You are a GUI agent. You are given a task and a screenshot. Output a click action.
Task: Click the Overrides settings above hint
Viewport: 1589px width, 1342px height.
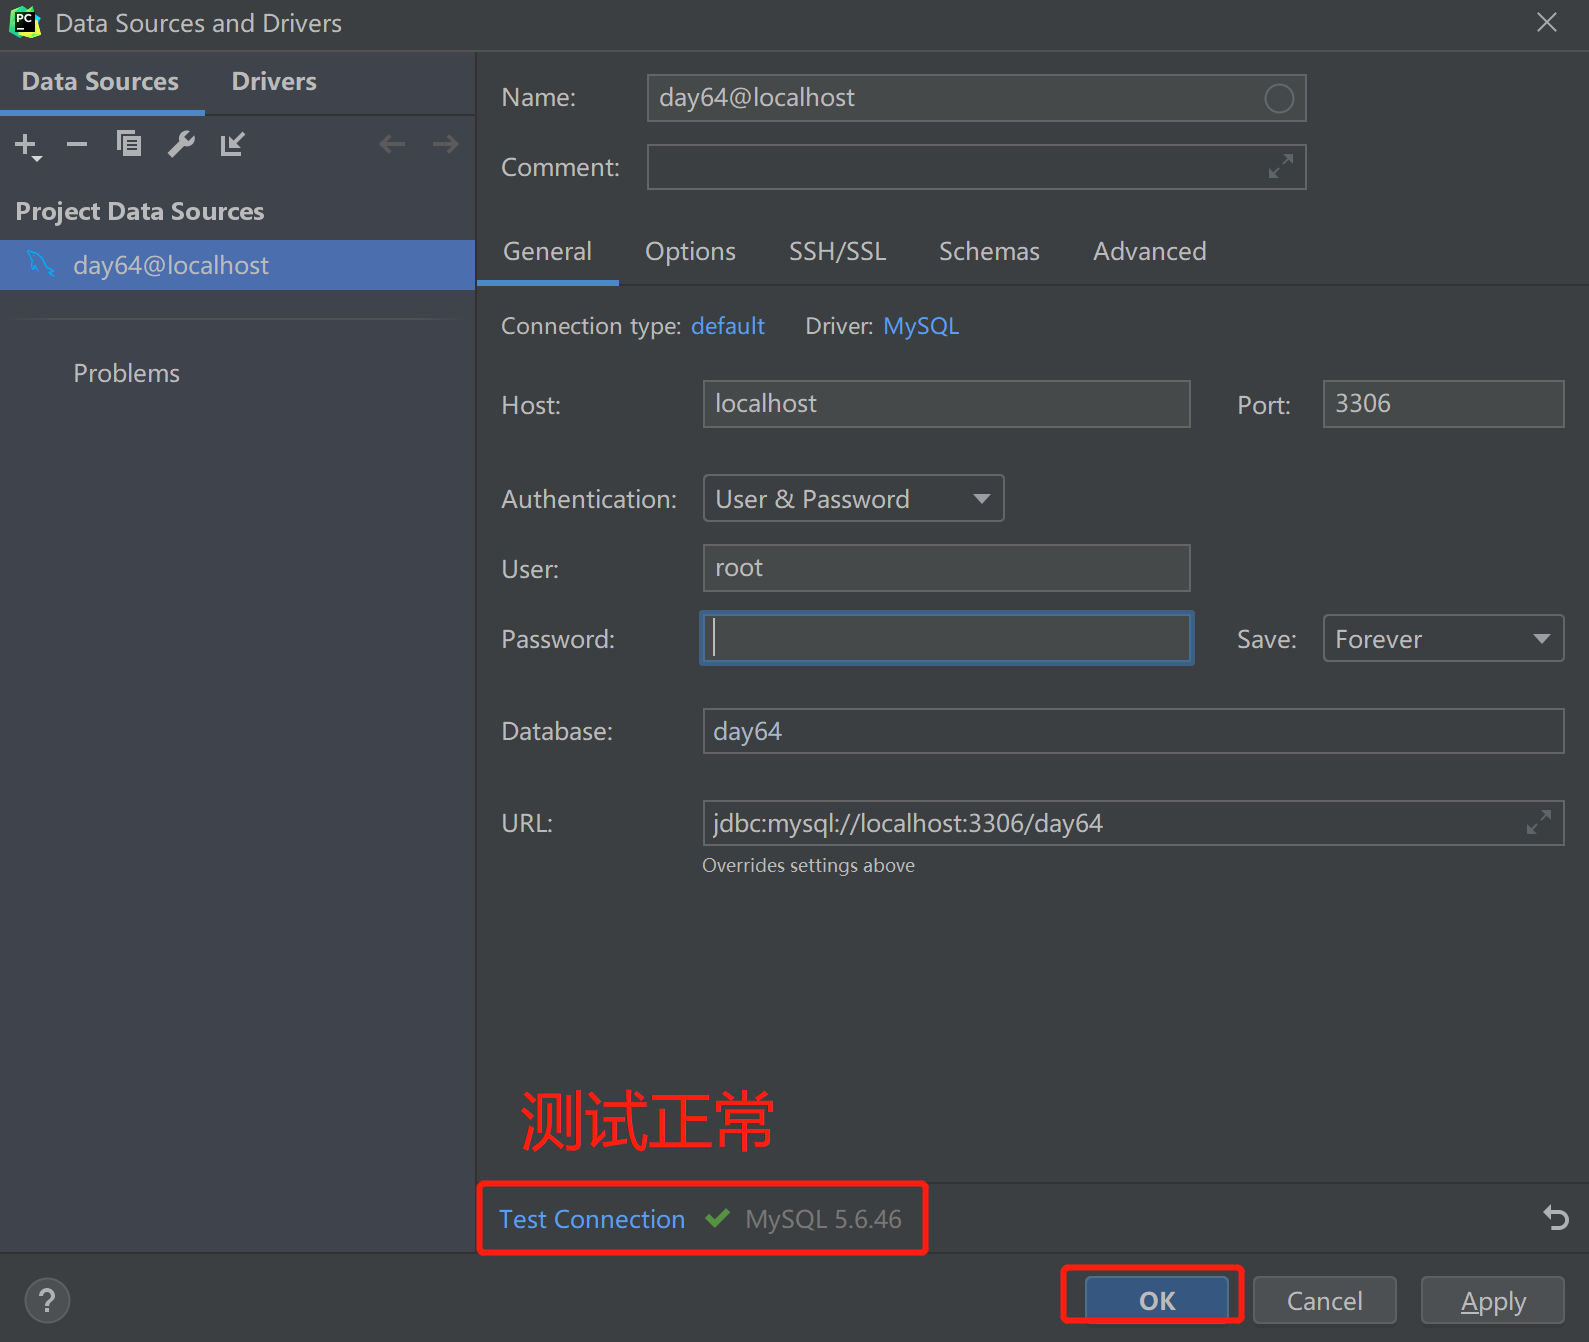[x=808, y=865]
